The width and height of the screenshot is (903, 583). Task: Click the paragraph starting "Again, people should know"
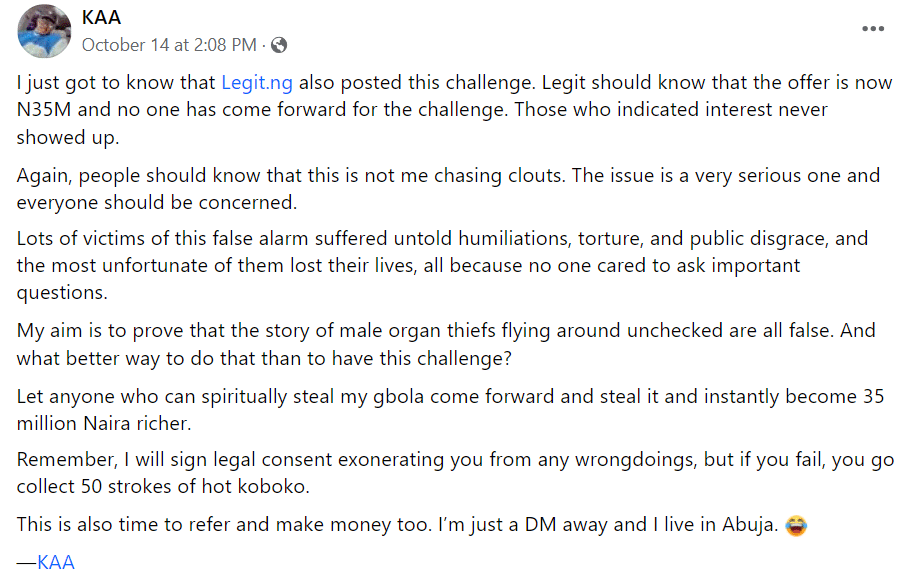(448, 188)
